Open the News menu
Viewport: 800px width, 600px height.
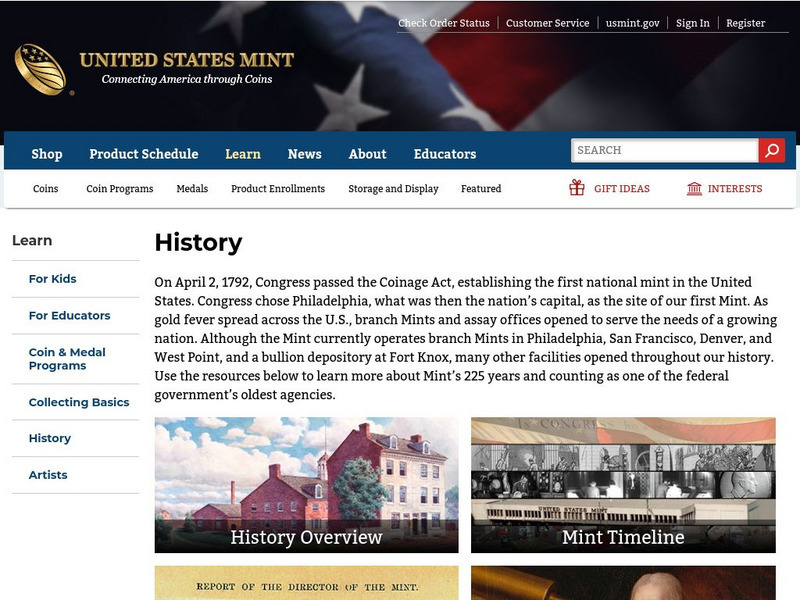click(305, 154)
